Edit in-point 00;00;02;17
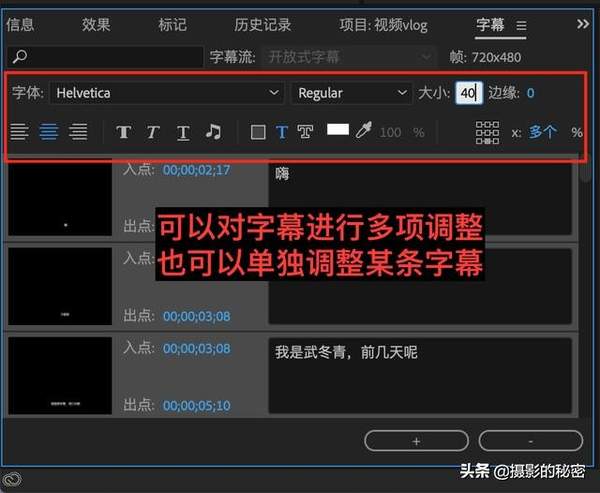 click(x=197, y=170)
